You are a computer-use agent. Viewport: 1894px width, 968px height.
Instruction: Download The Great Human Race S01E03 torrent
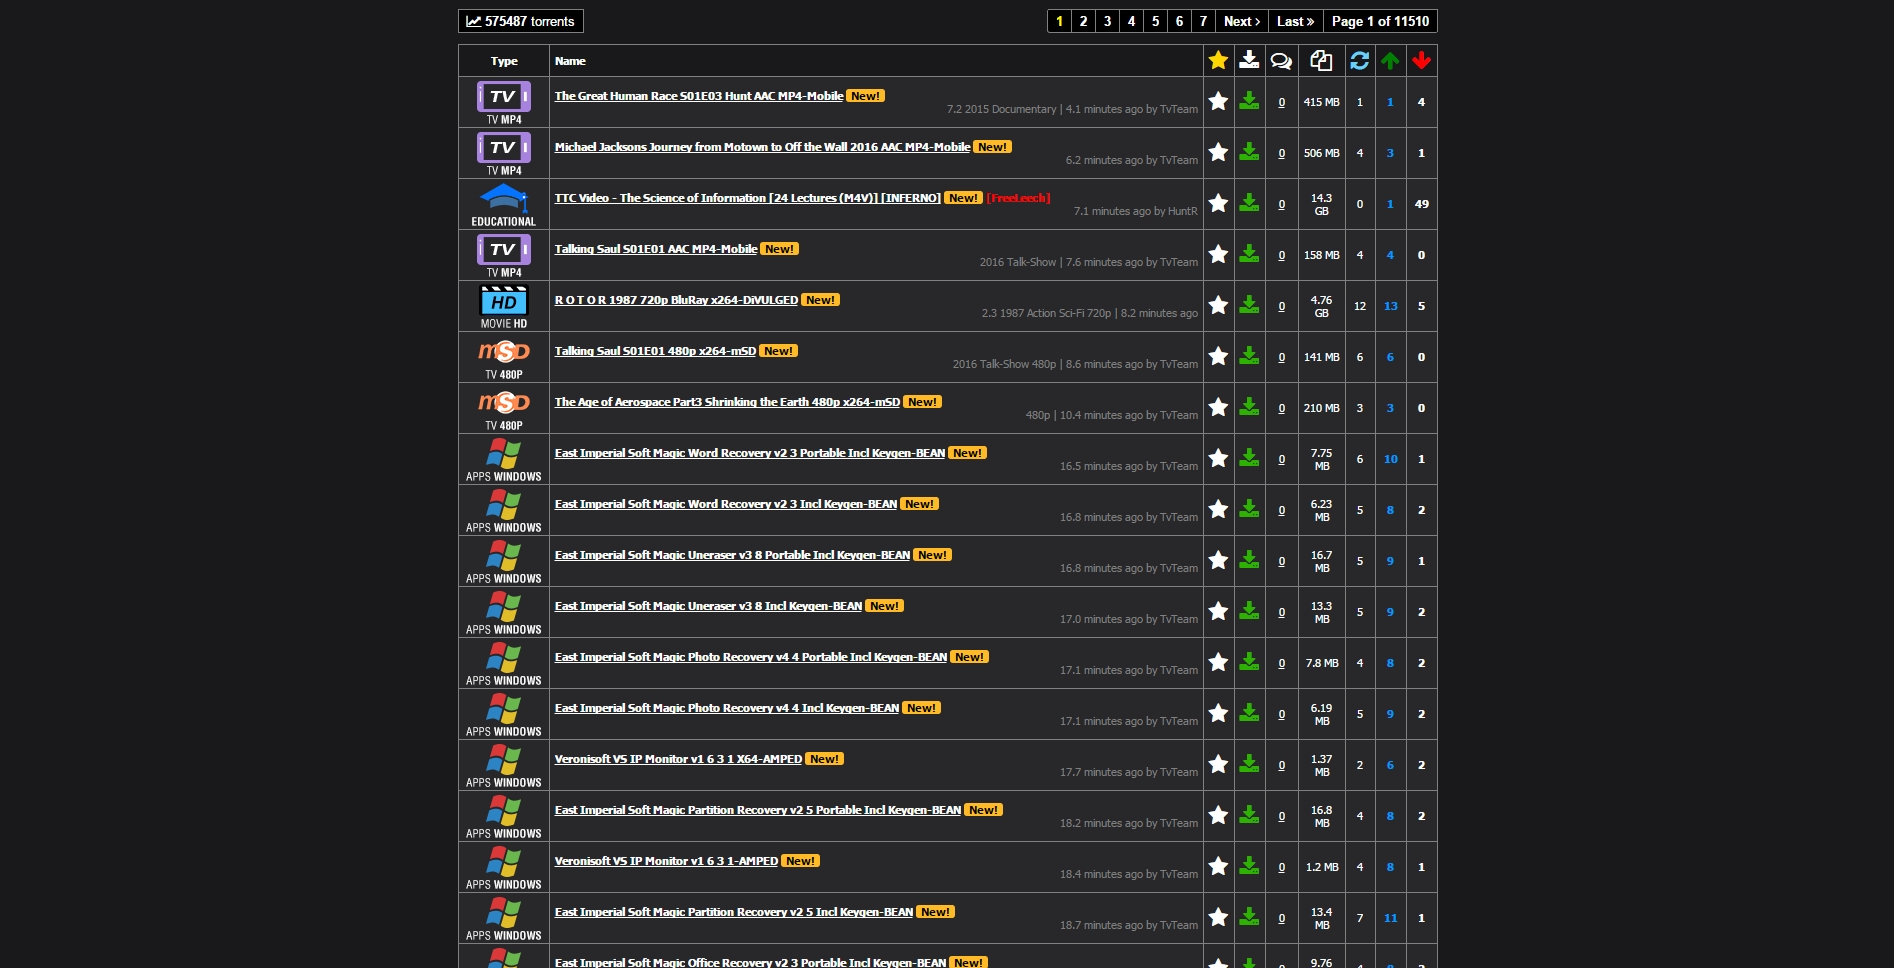pyautogui.click(x=1249, y=101)
